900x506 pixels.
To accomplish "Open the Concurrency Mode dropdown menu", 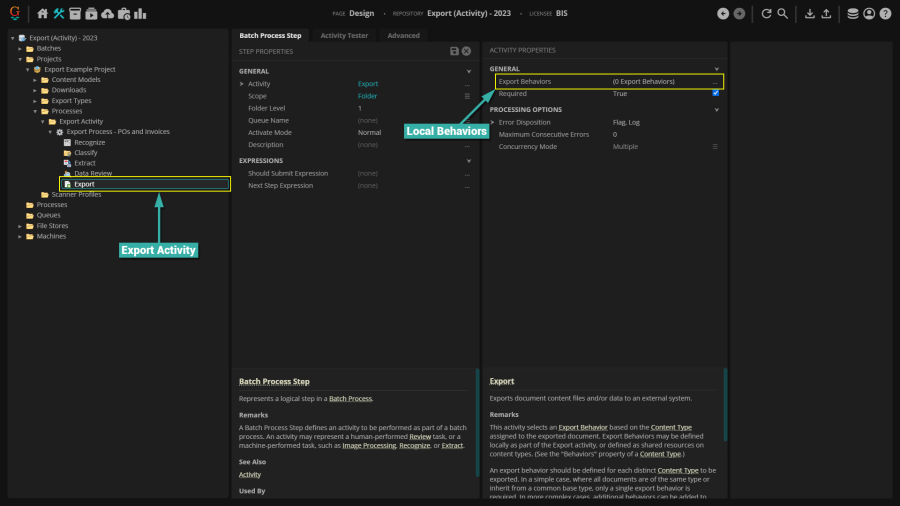I will pyautogui.click(x=714, y=146).
